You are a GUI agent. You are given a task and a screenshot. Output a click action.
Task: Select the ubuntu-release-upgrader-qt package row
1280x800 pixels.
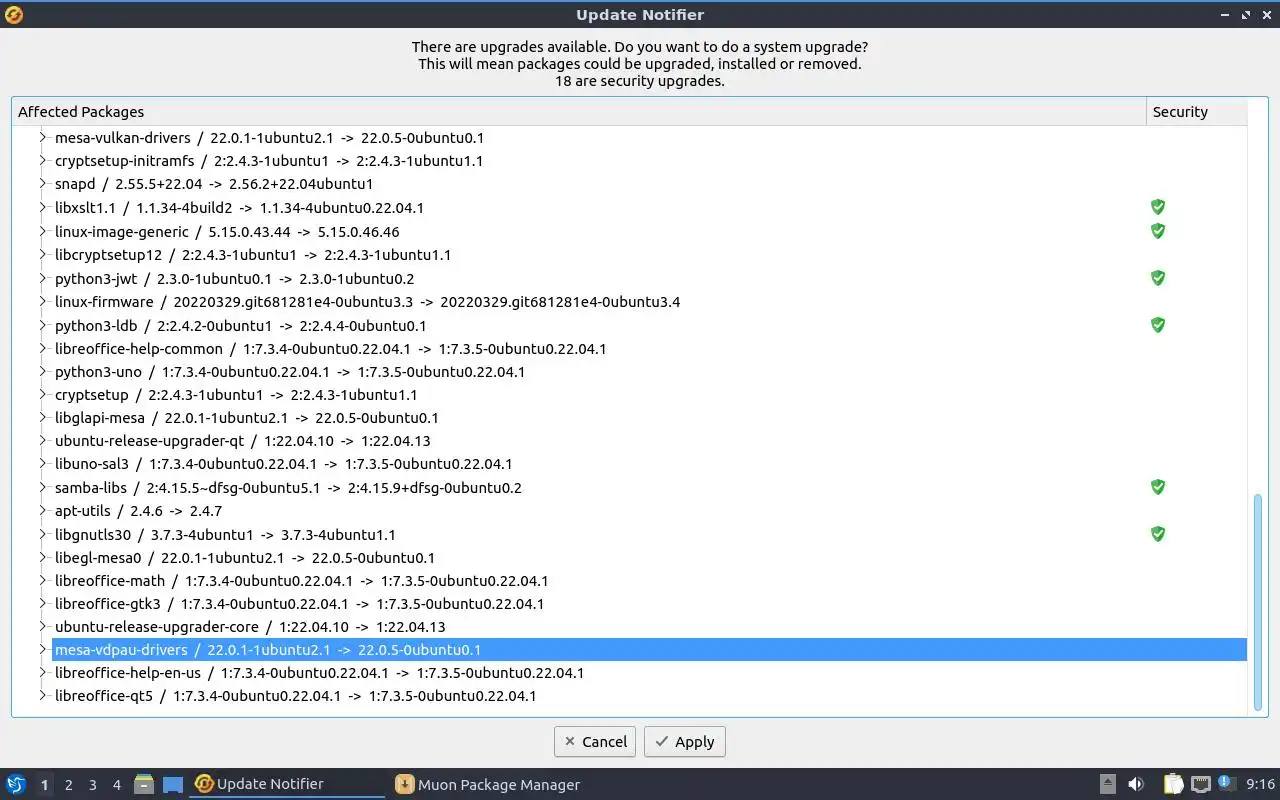point(649,441)
